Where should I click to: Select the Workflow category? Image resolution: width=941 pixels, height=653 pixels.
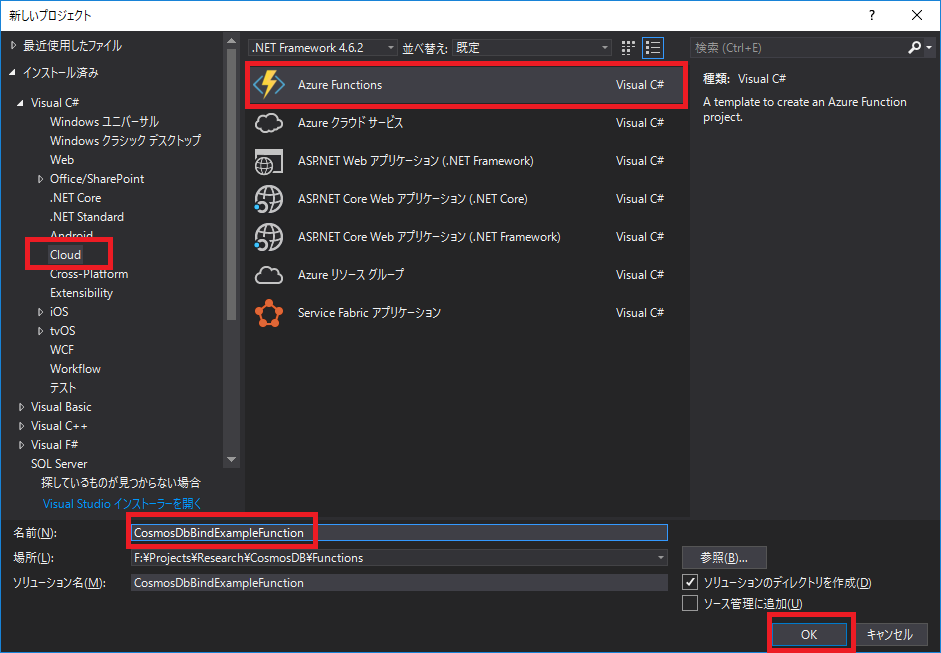pyautogui.click(x=75, y=369)
